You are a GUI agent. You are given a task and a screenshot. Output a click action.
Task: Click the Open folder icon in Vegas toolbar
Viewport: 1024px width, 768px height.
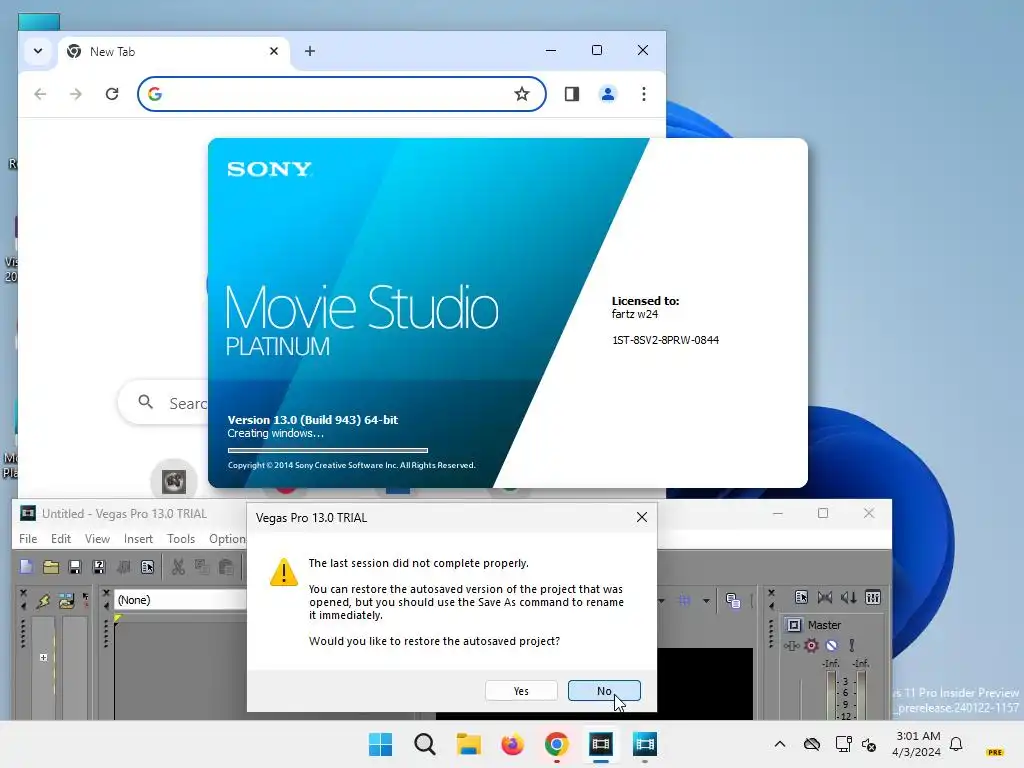coord(51,567)
